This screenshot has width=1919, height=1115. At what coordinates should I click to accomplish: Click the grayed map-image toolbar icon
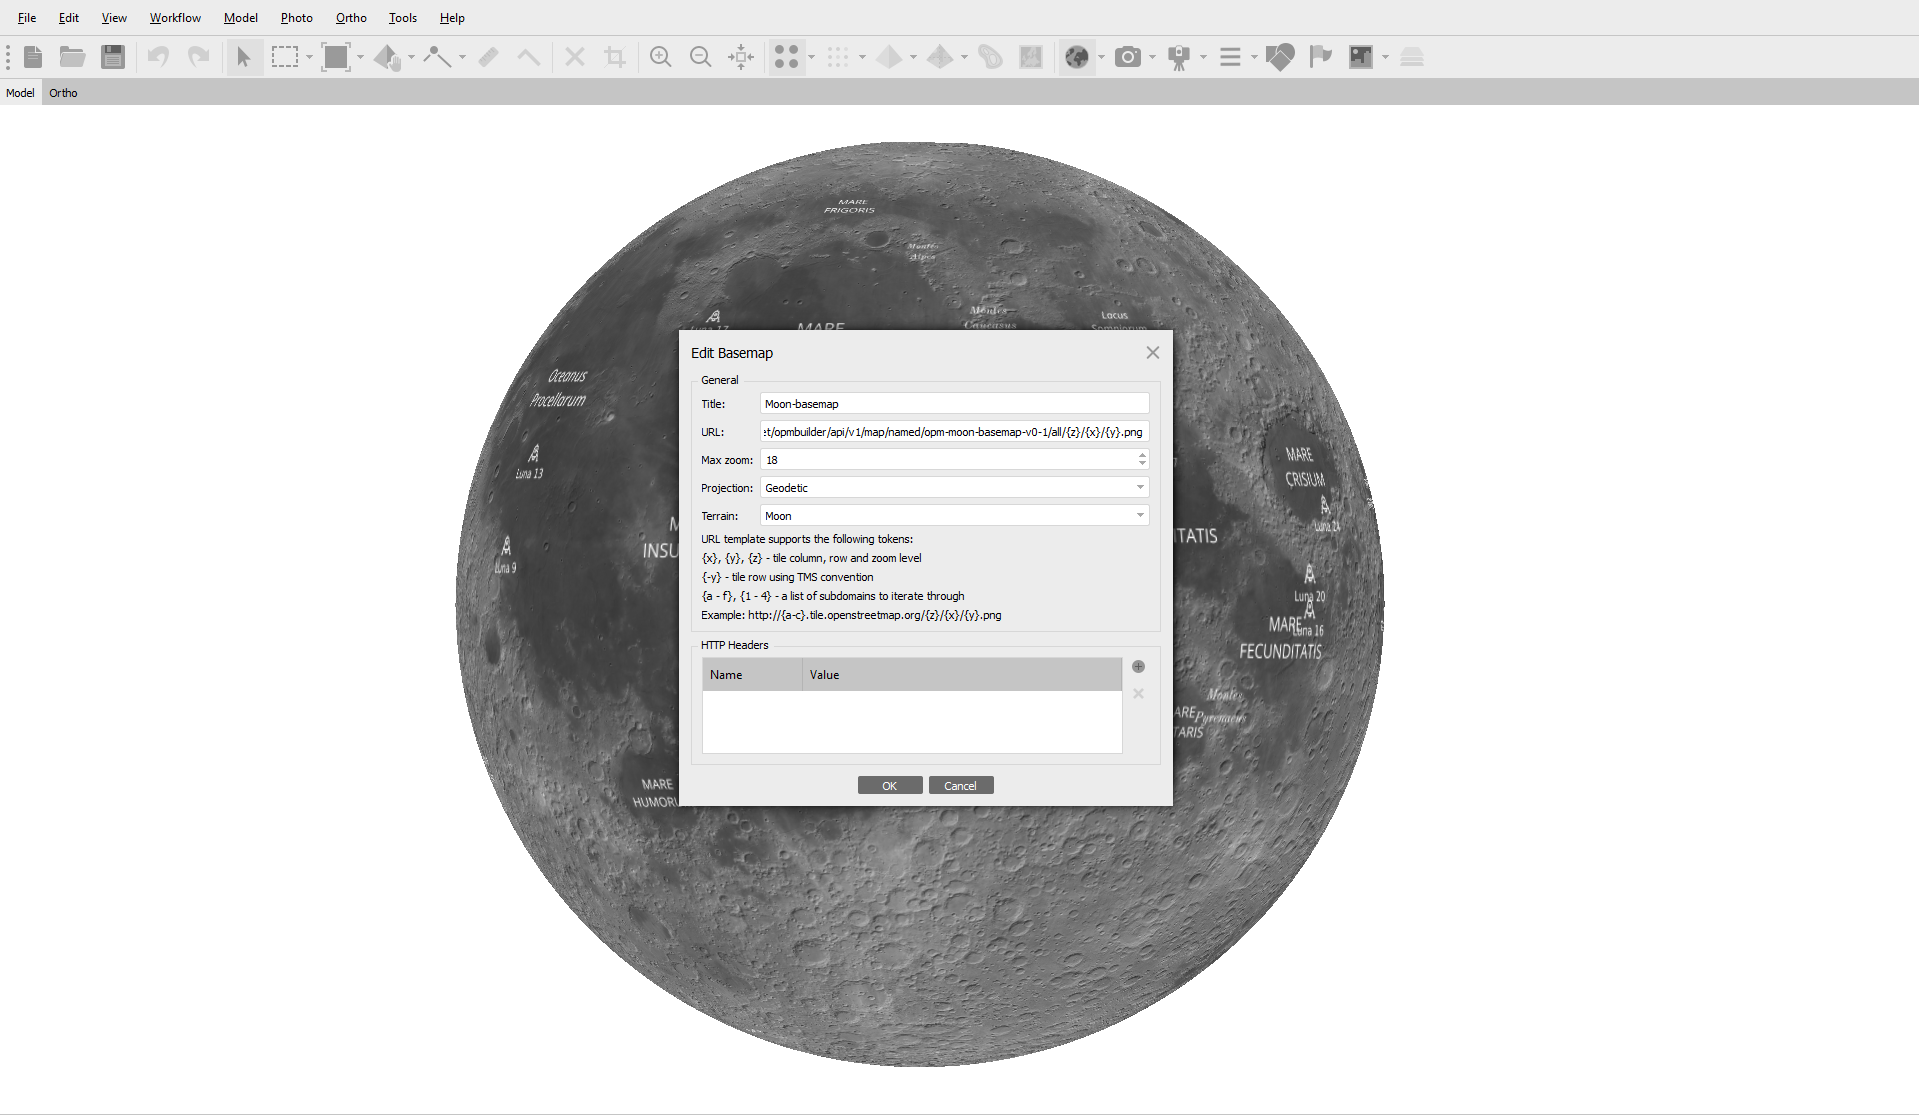coord(1031,57)
